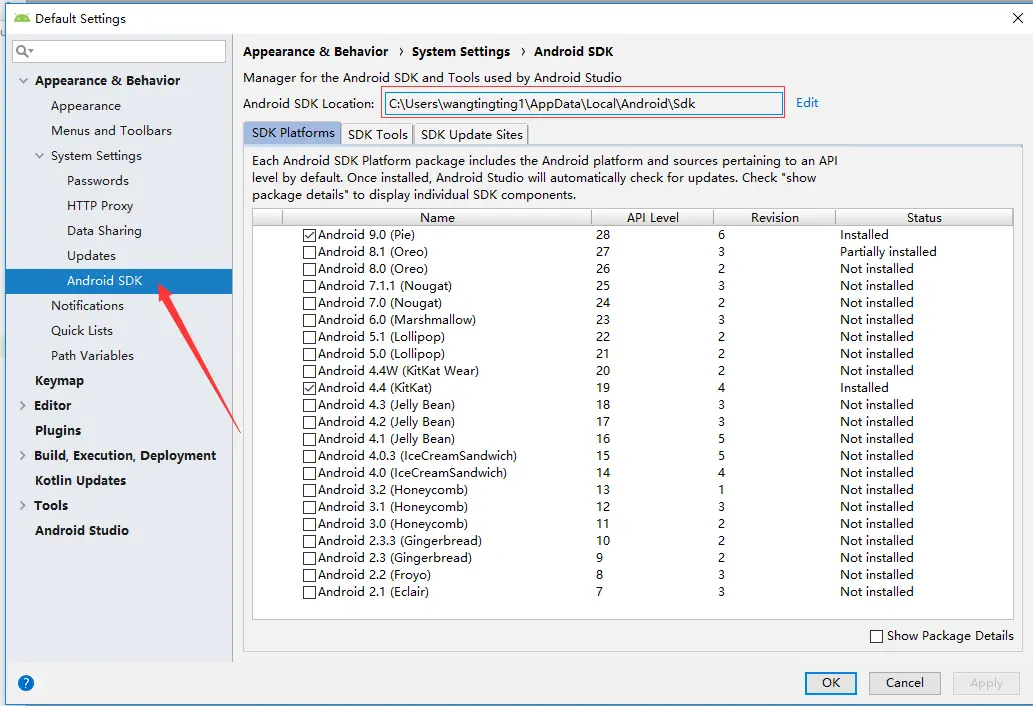
Task: Open Notifications settings
Action: tap(87, 306)
